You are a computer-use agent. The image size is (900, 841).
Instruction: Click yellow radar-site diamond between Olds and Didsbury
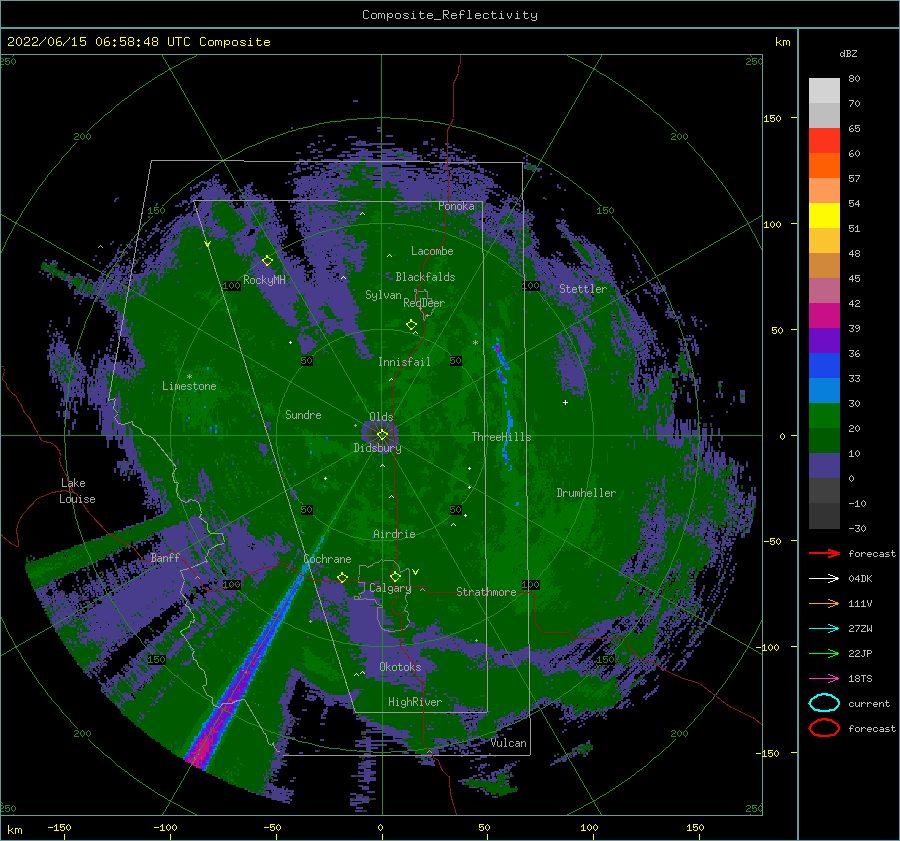pos(382,435)
